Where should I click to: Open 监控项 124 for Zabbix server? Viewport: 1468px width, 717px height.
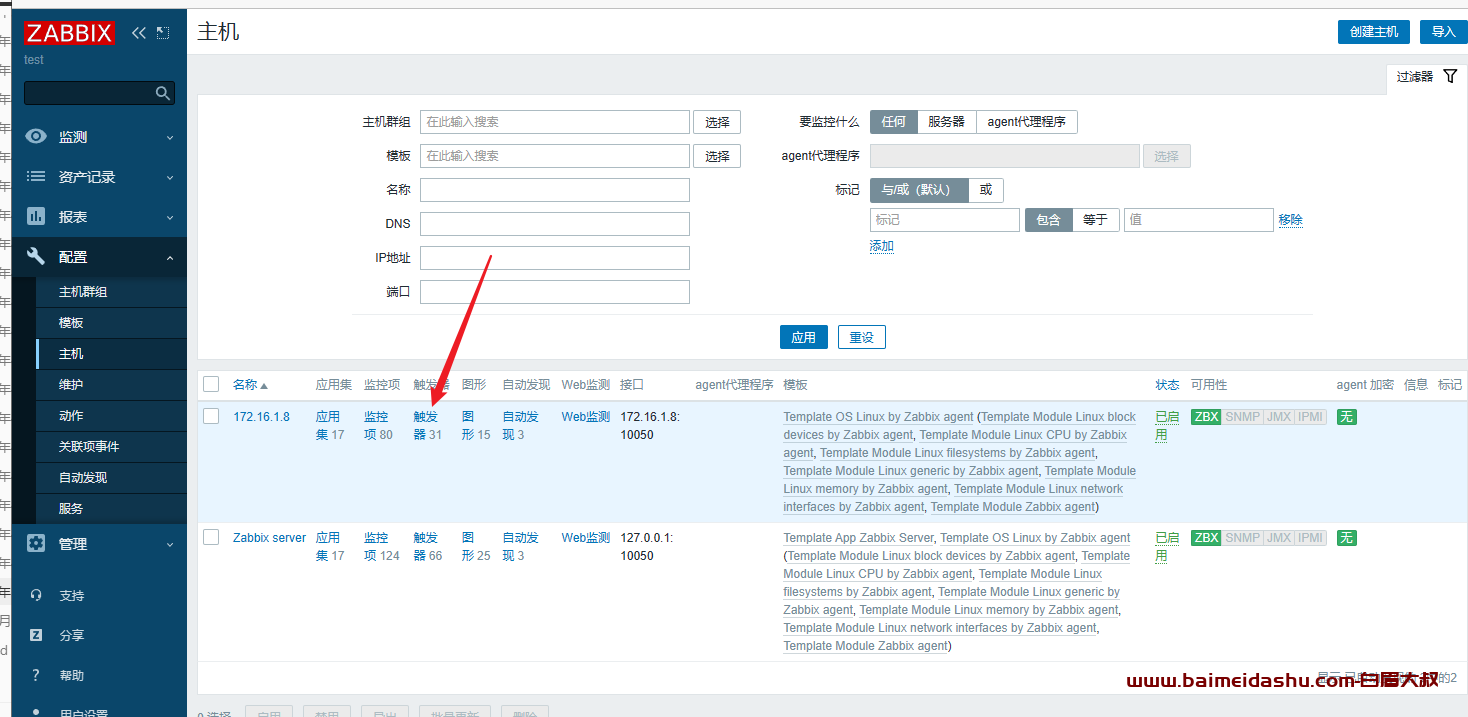(x=382, y=547)
